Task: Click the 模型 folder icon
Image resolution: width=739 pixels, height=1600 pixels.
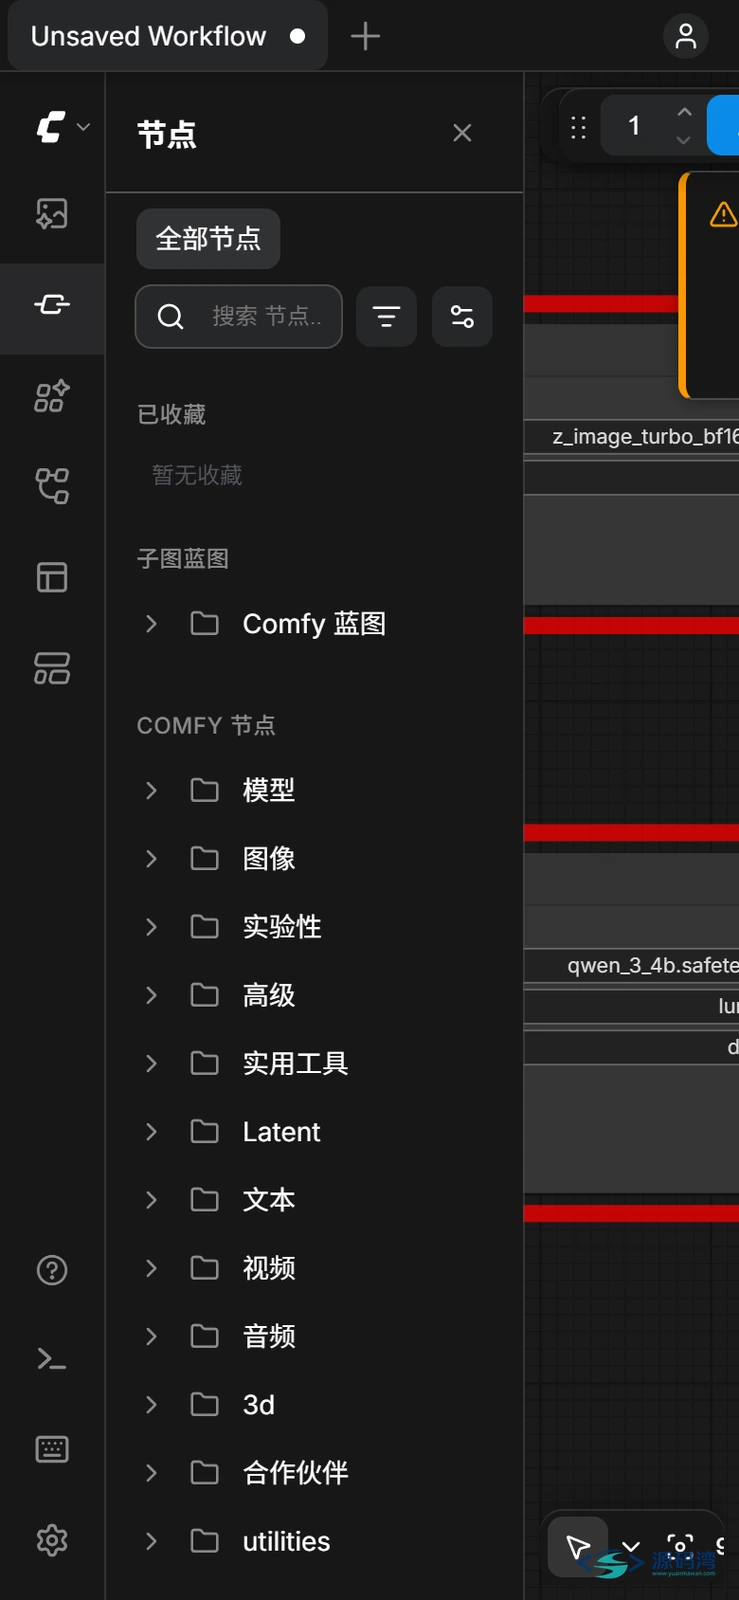Action: point(205,790)
